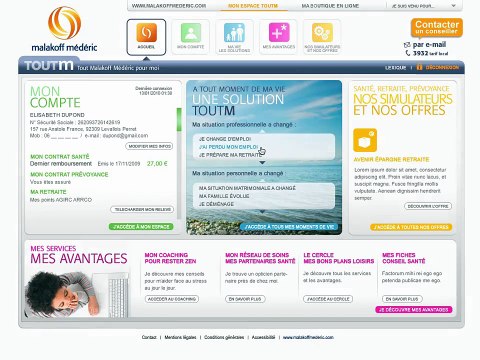Select Je déménage option
Screen dimensions: 480x360
pyautogui.click(x=216, y=204)
